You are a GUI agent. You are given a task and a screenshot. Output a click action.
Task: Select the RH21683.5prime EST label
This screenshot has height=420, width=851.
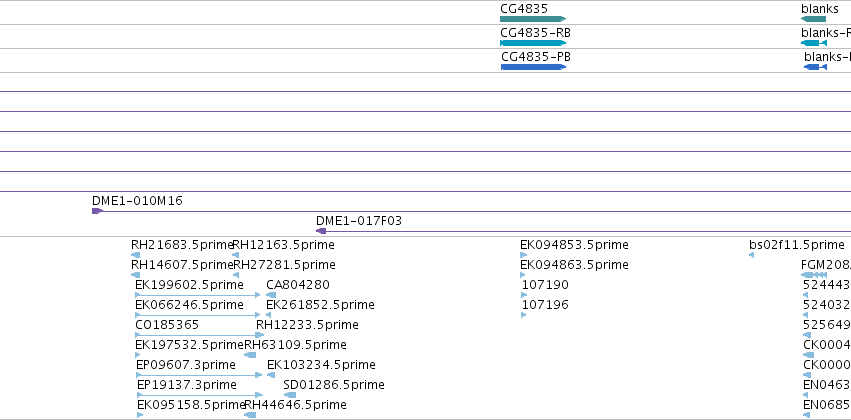click(182, 245)
